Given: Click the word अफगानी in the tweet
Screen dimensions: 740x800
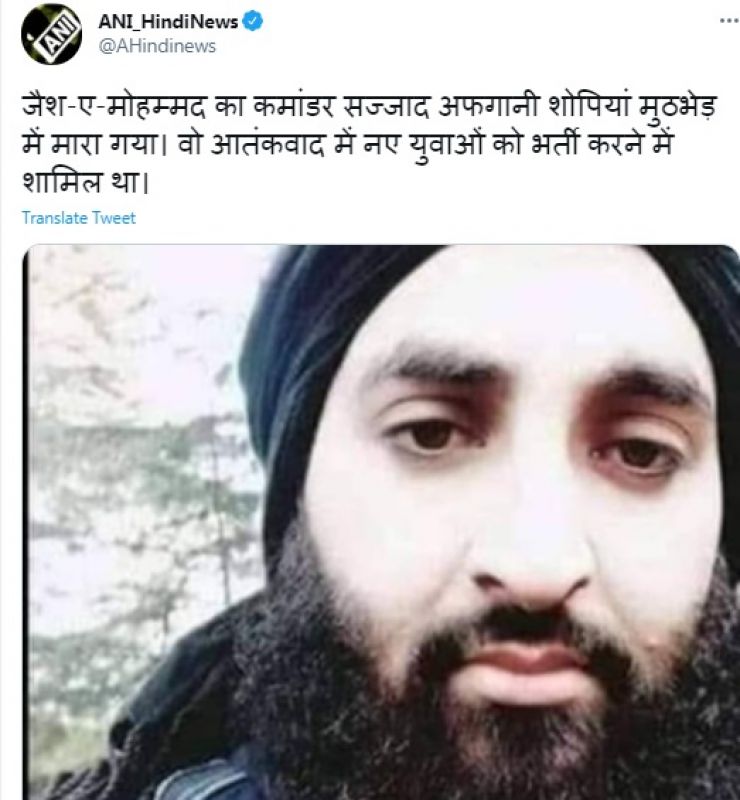Looking at the screenshot, I should click(488, 108).
